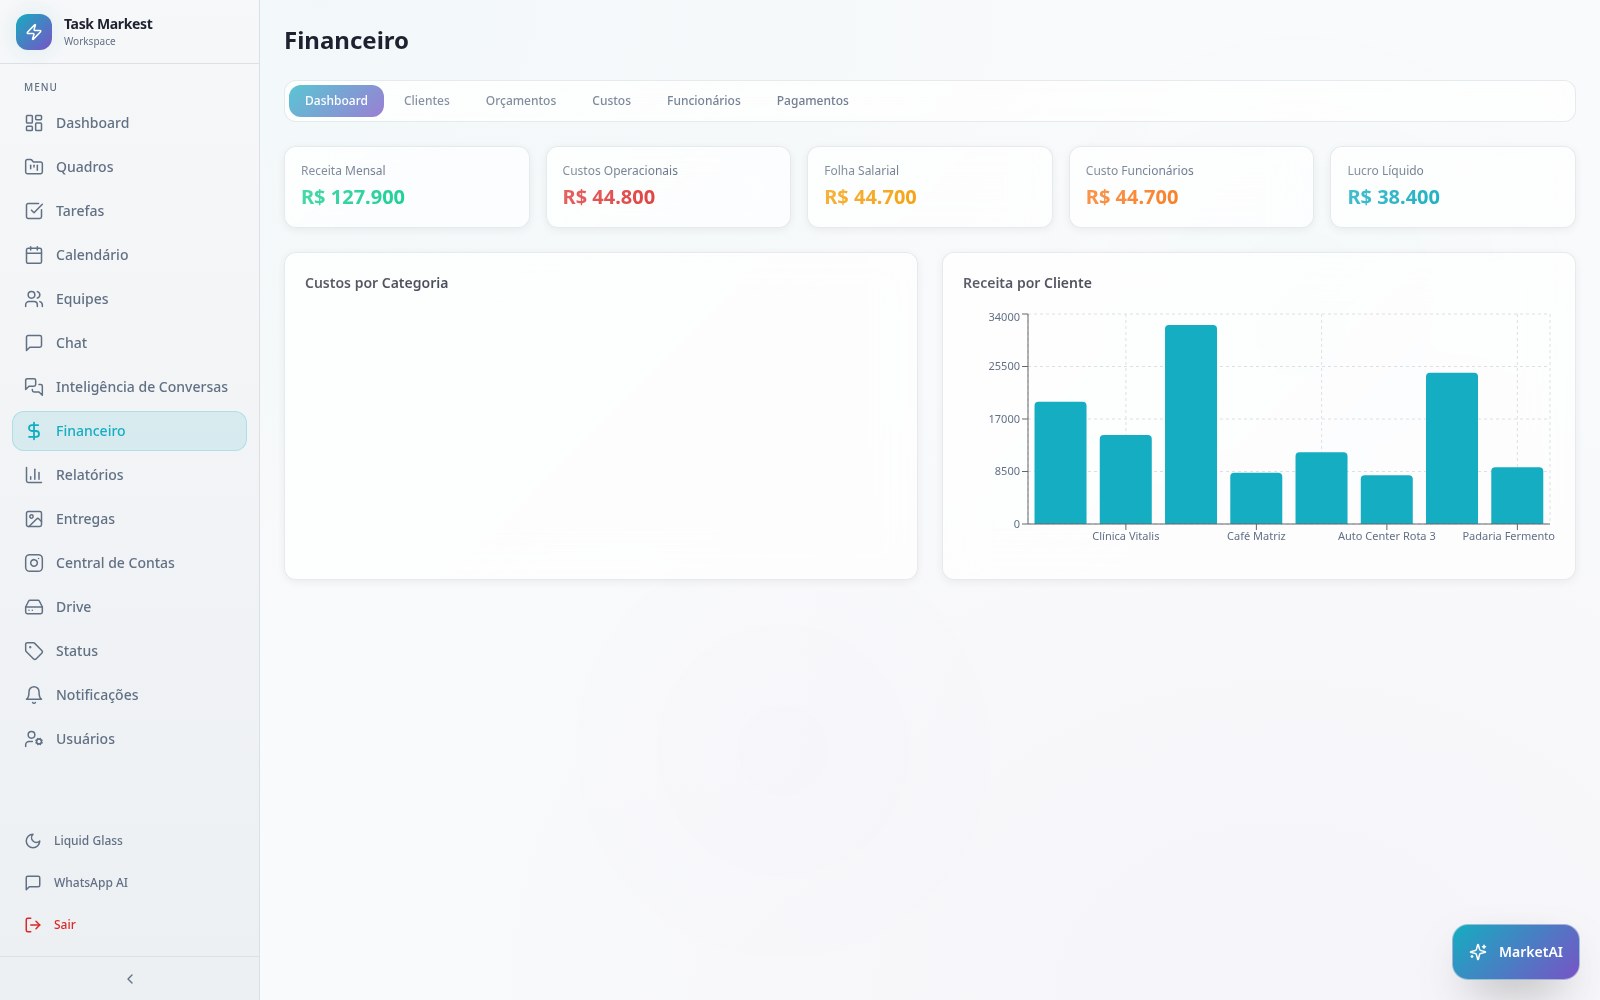This screenshot has width=1600, height=1000.
Task: Select the Custos tab
Action: coord(611,101)
